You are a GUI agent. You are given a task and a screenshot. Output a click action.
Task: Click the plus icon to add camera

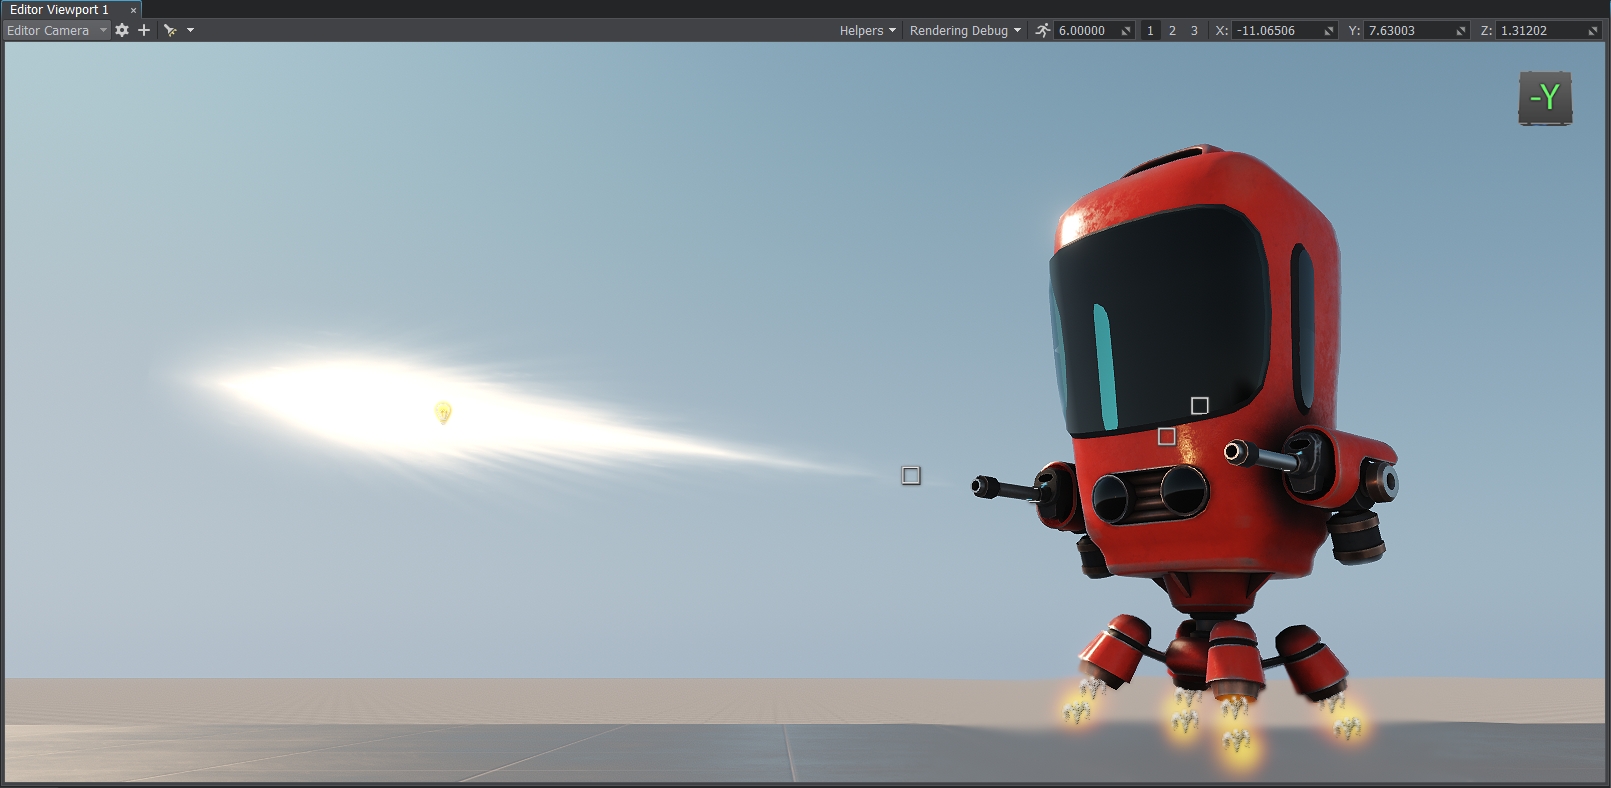pos(144,30)
